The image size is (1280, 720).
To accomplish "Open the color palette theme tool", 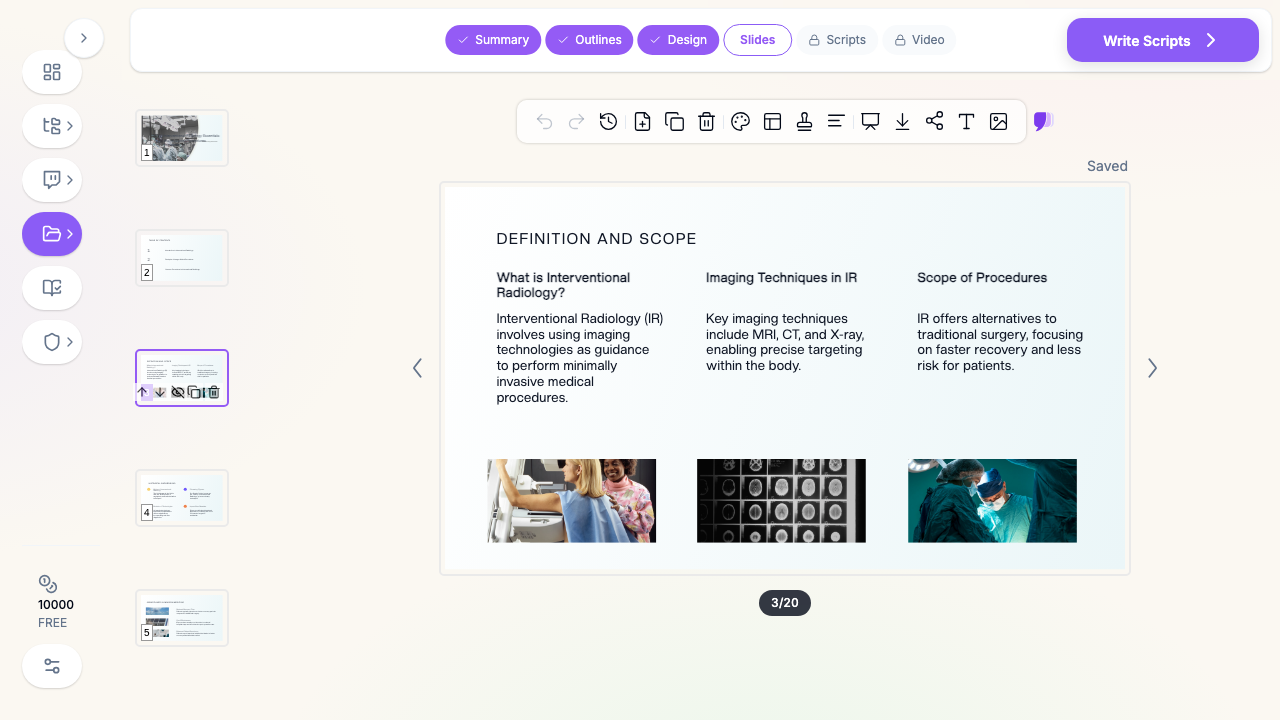I will coord(740,121).
